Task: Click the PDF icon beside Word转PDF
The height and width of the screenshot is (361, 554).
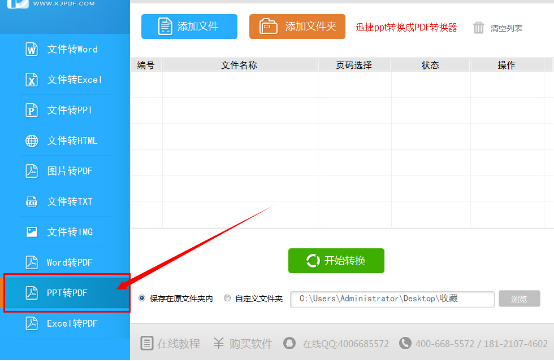Action: (x=32, y=262)
